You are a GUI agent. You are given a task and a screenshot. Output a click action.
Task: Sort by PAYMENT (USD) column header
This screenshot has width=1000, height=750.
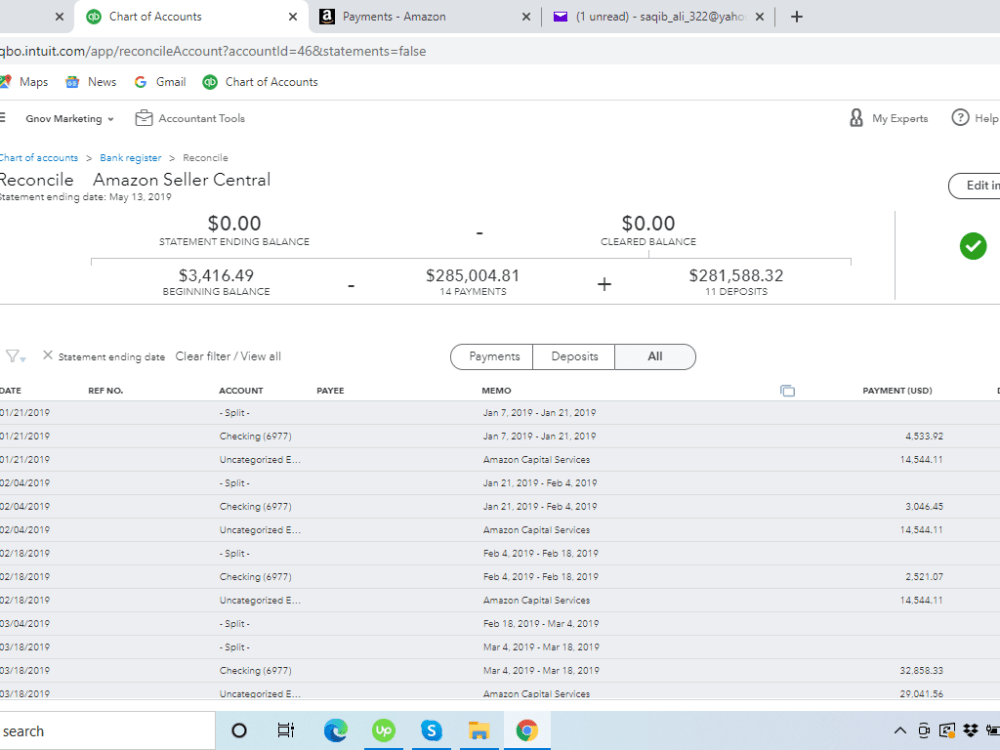tap(897, 390)
